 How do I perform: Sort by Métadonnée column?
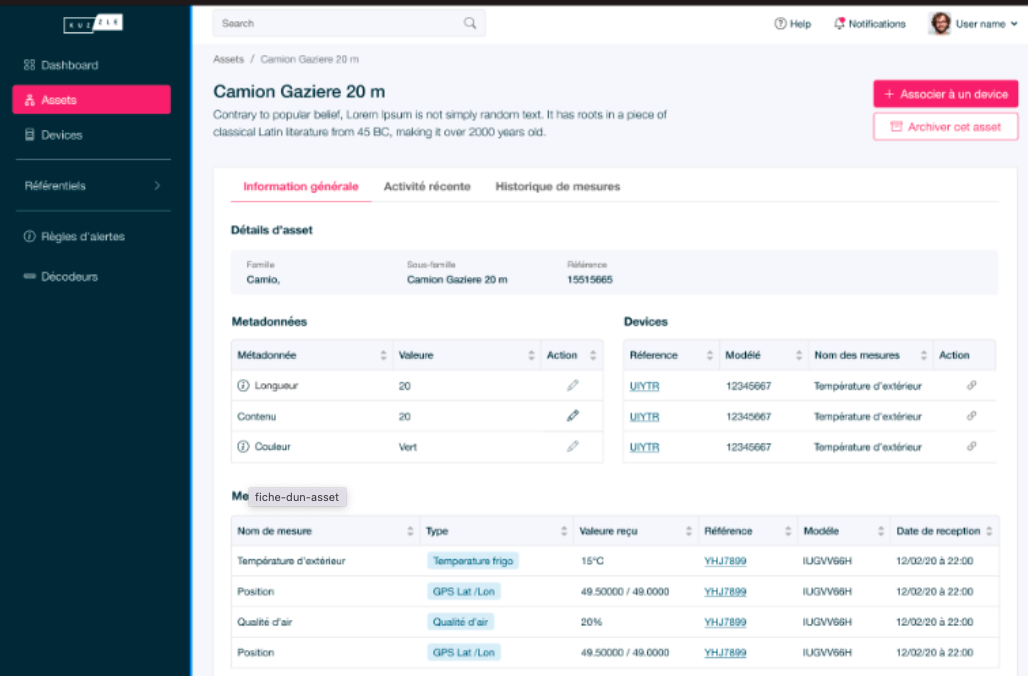383,356
